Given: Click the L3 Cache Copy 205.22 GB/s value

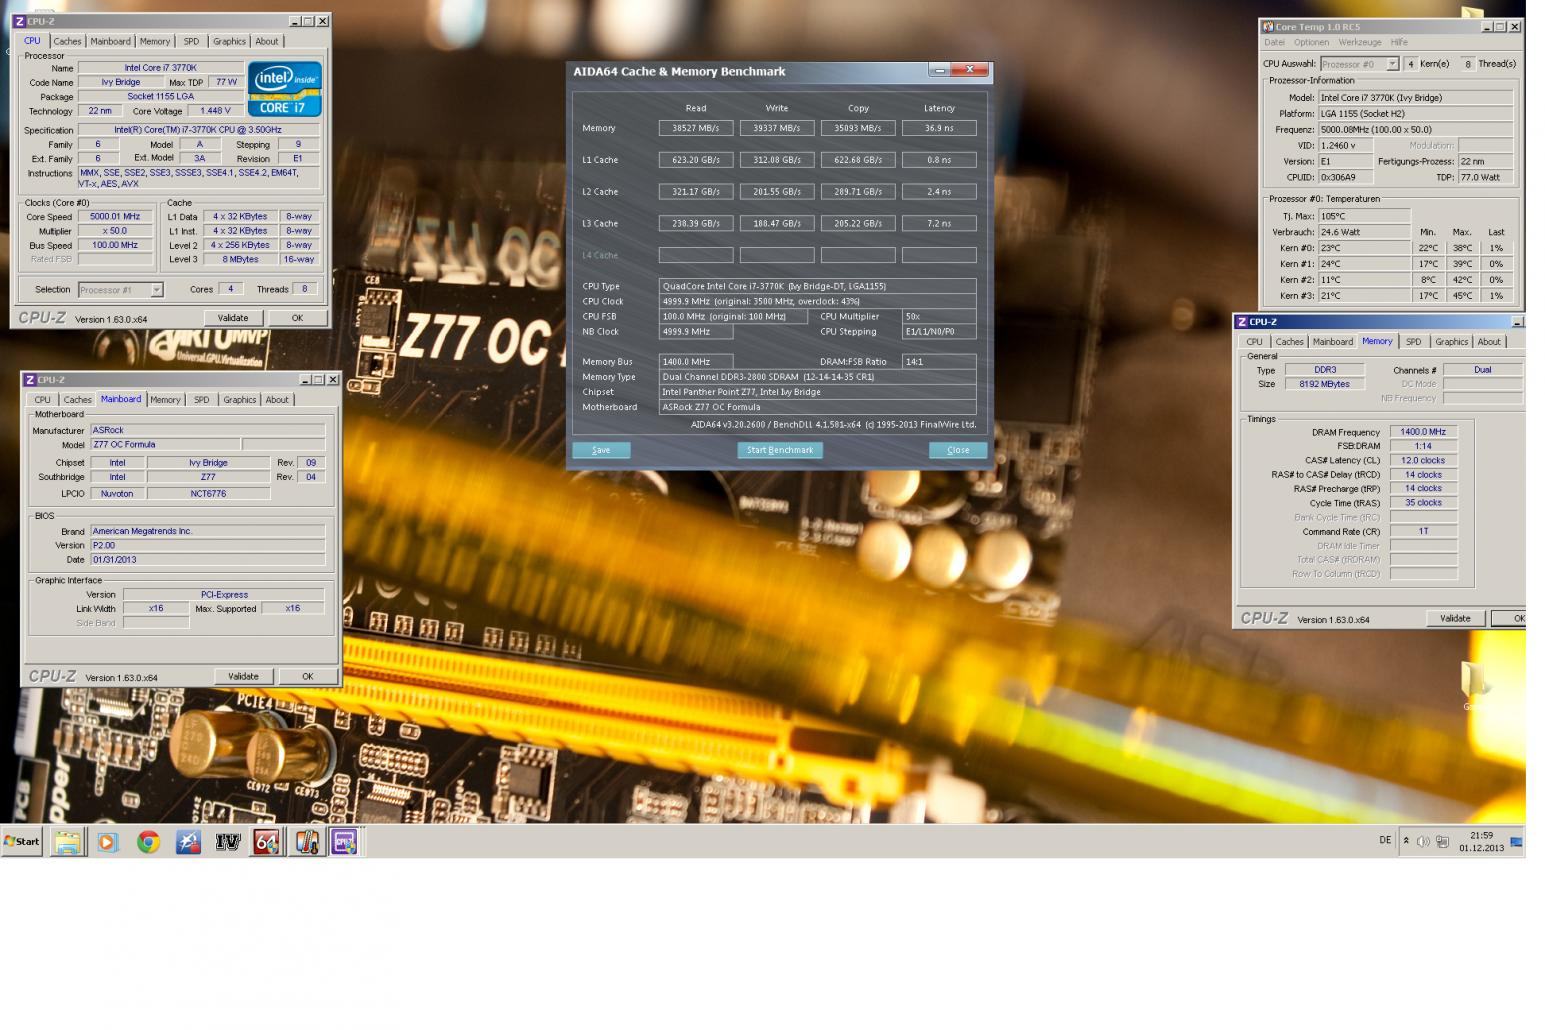Looking at the screenshot, I should pyautogui.click(x=858, y=224).
